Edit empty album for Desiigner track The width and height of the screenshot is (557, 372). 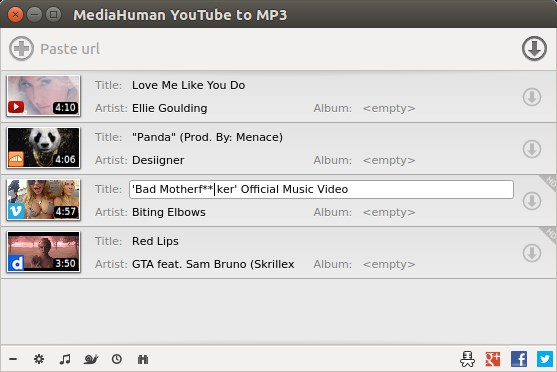click(x=389, y=160)
